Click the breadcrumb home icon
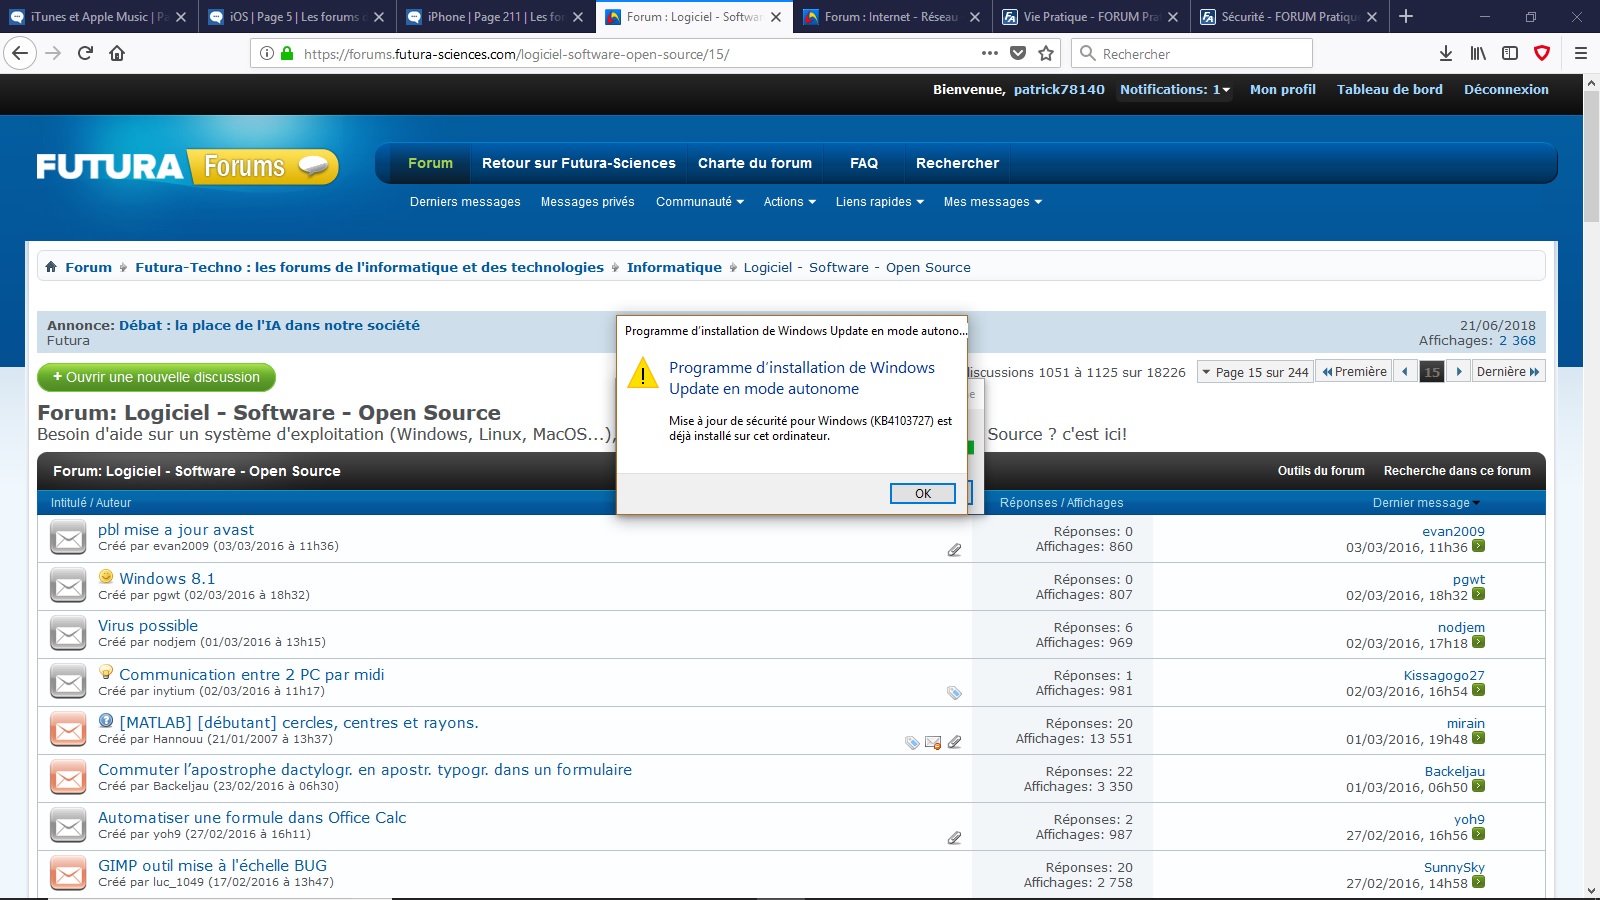This screenshot has height=900, width=1600. (51, 267)
